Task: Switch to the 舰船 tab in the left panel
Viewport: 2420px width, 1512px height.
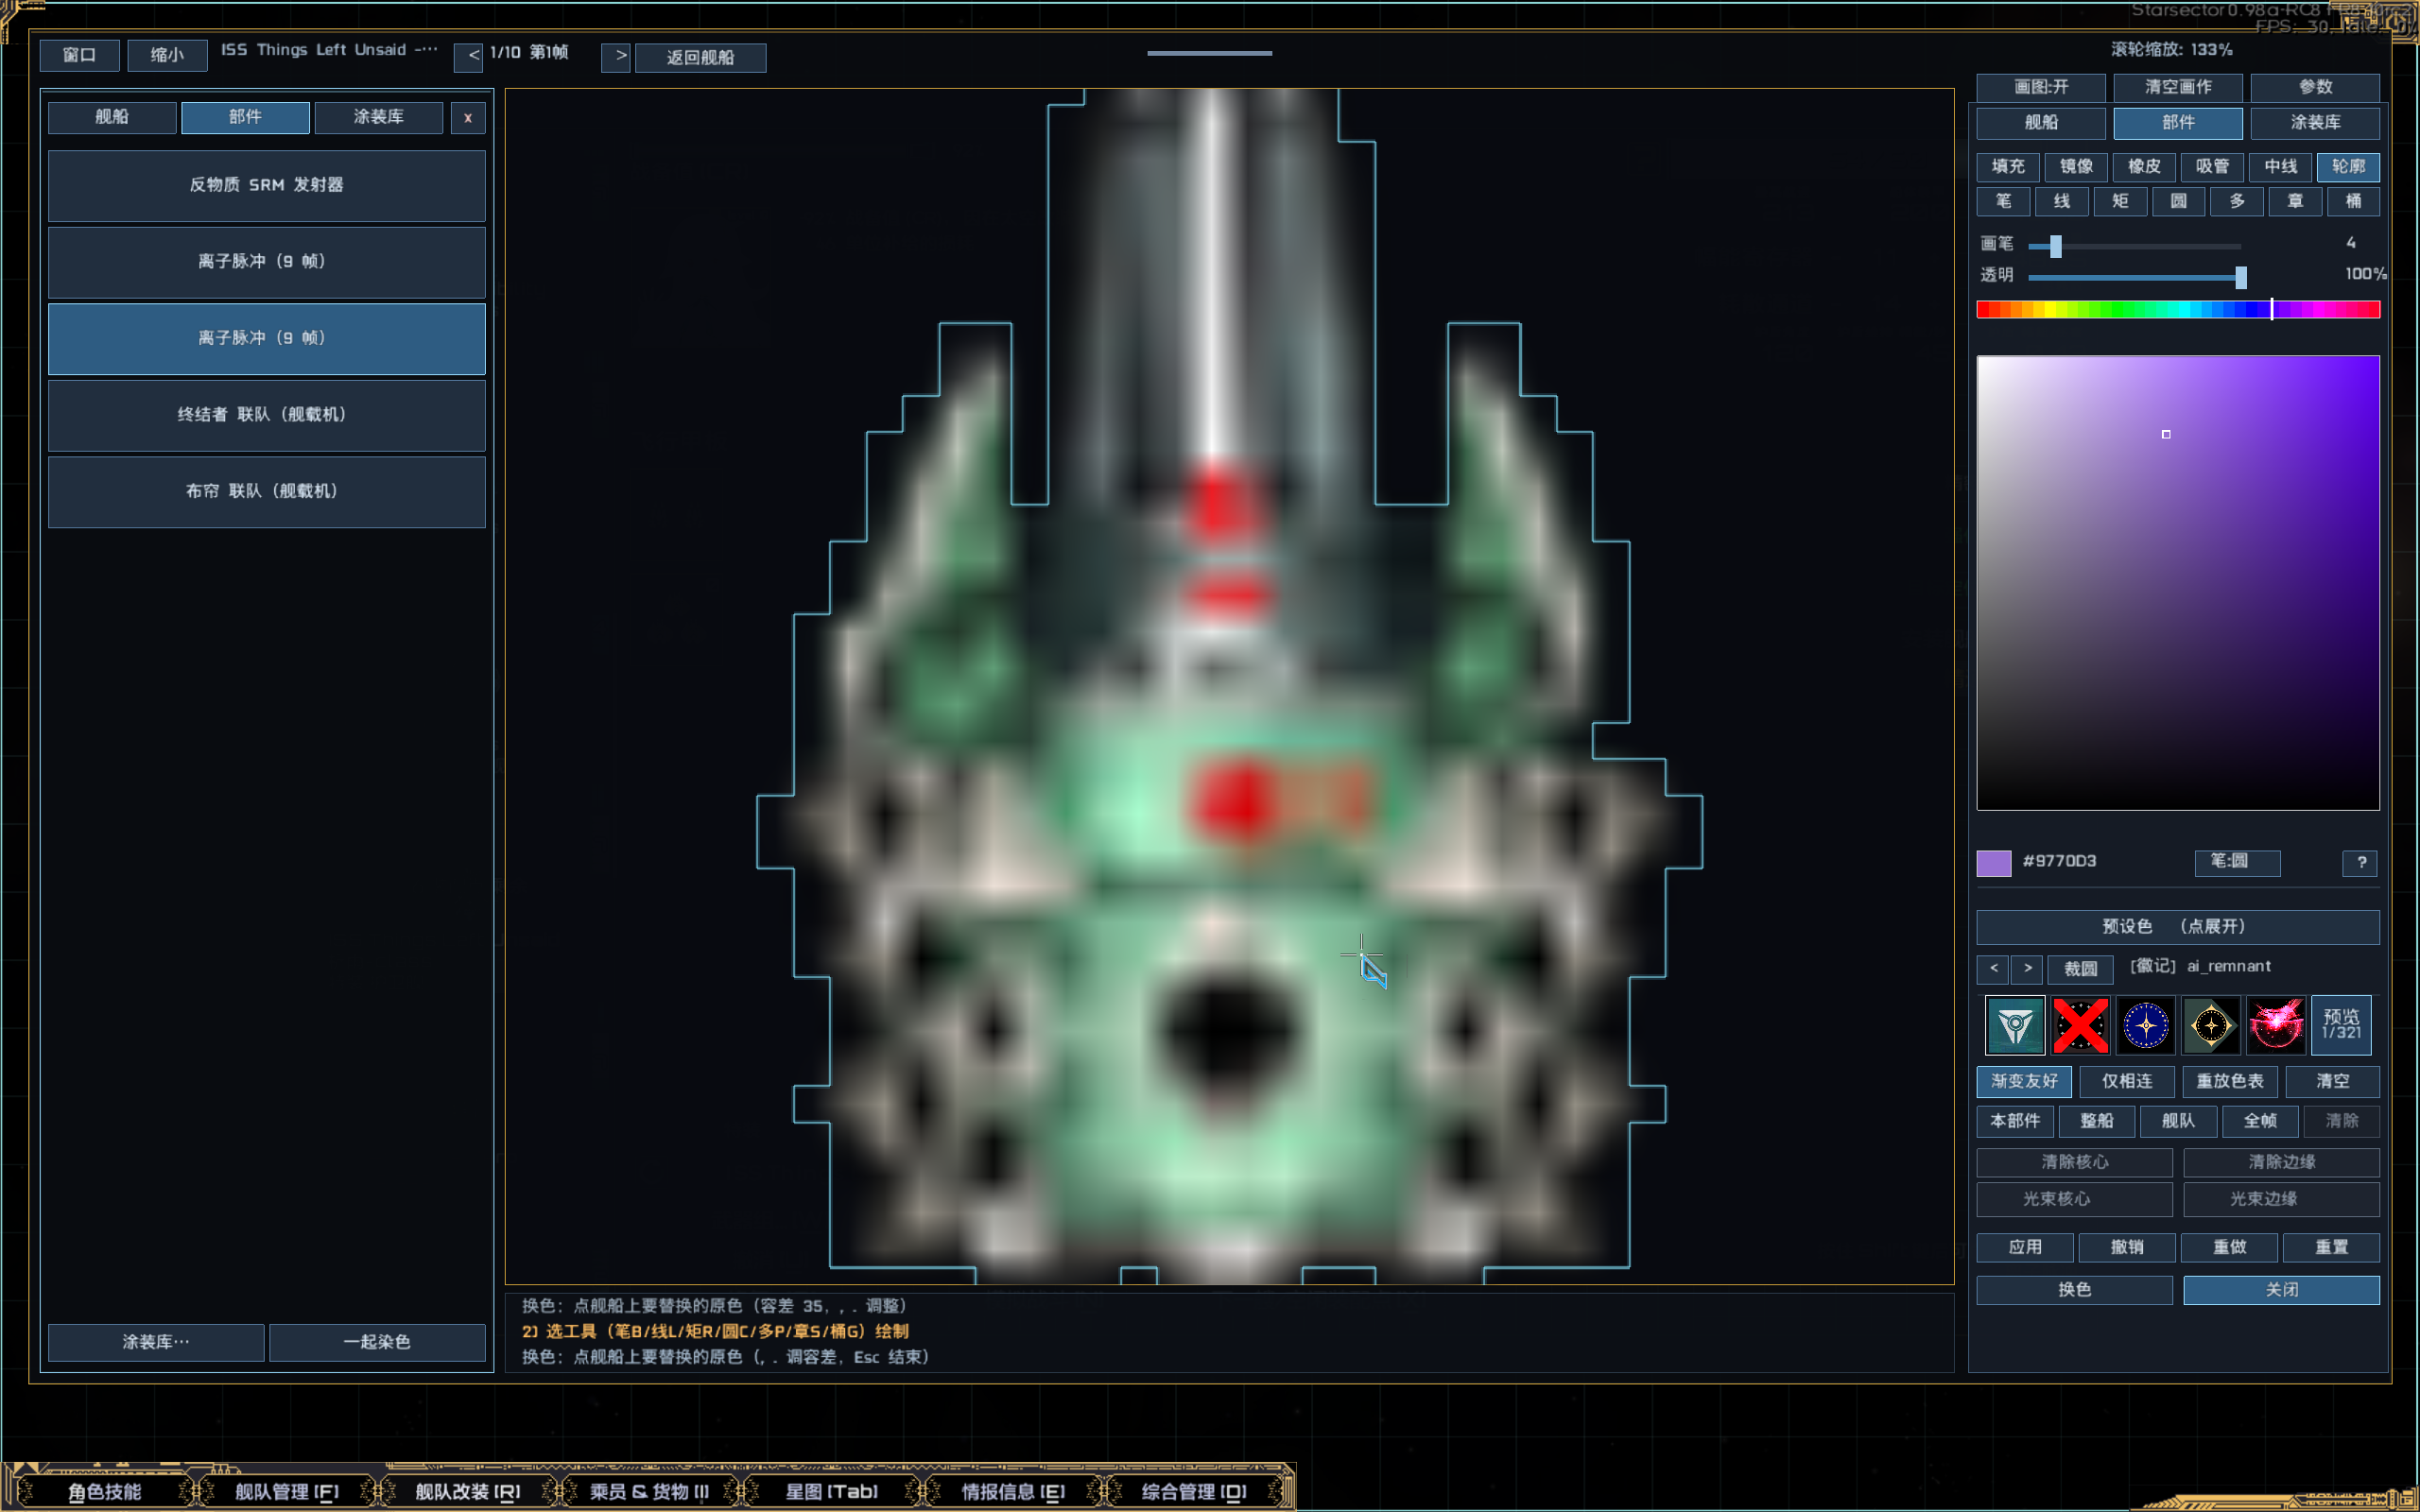Action: pyautogui.click(x=112, y=118)
